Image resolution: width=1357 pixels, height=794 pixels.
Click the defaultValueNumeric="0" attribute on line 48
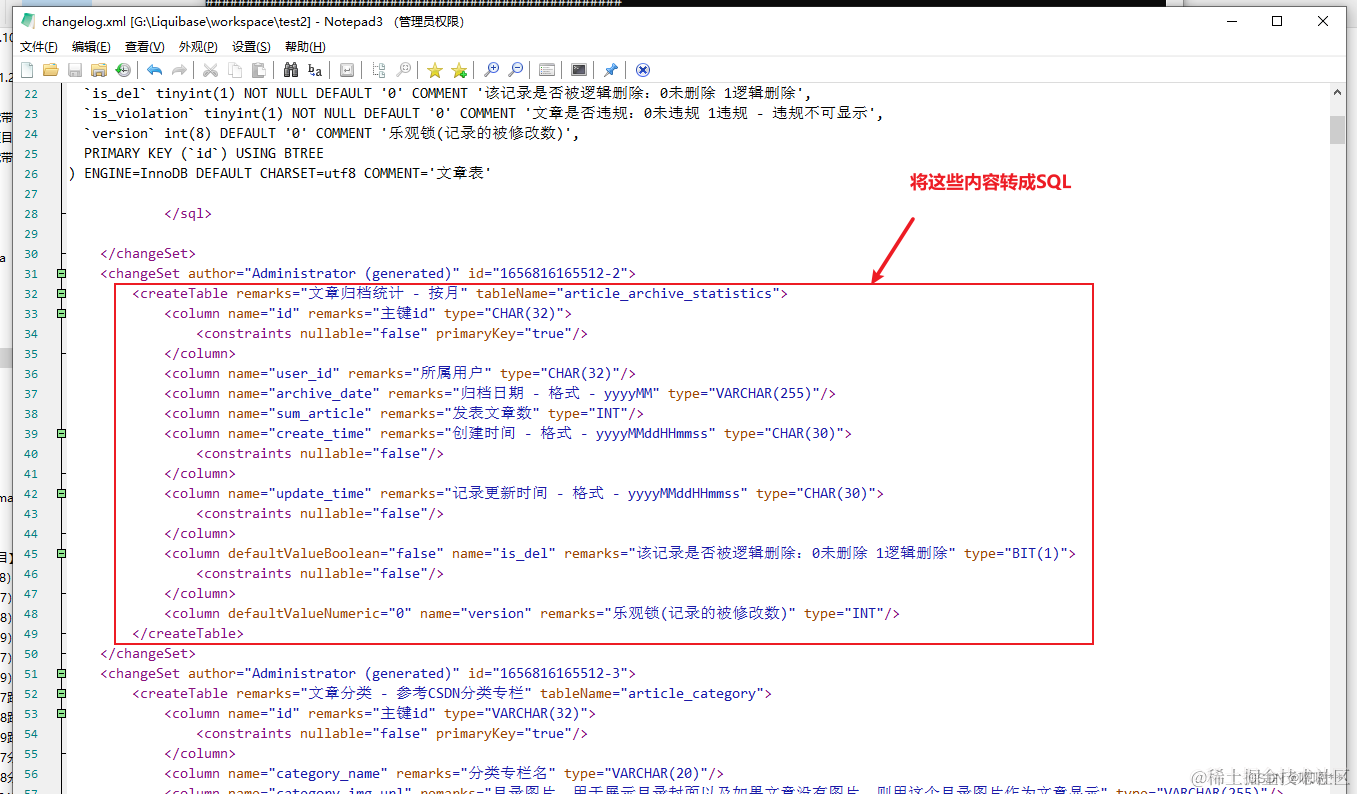point(320,613)
